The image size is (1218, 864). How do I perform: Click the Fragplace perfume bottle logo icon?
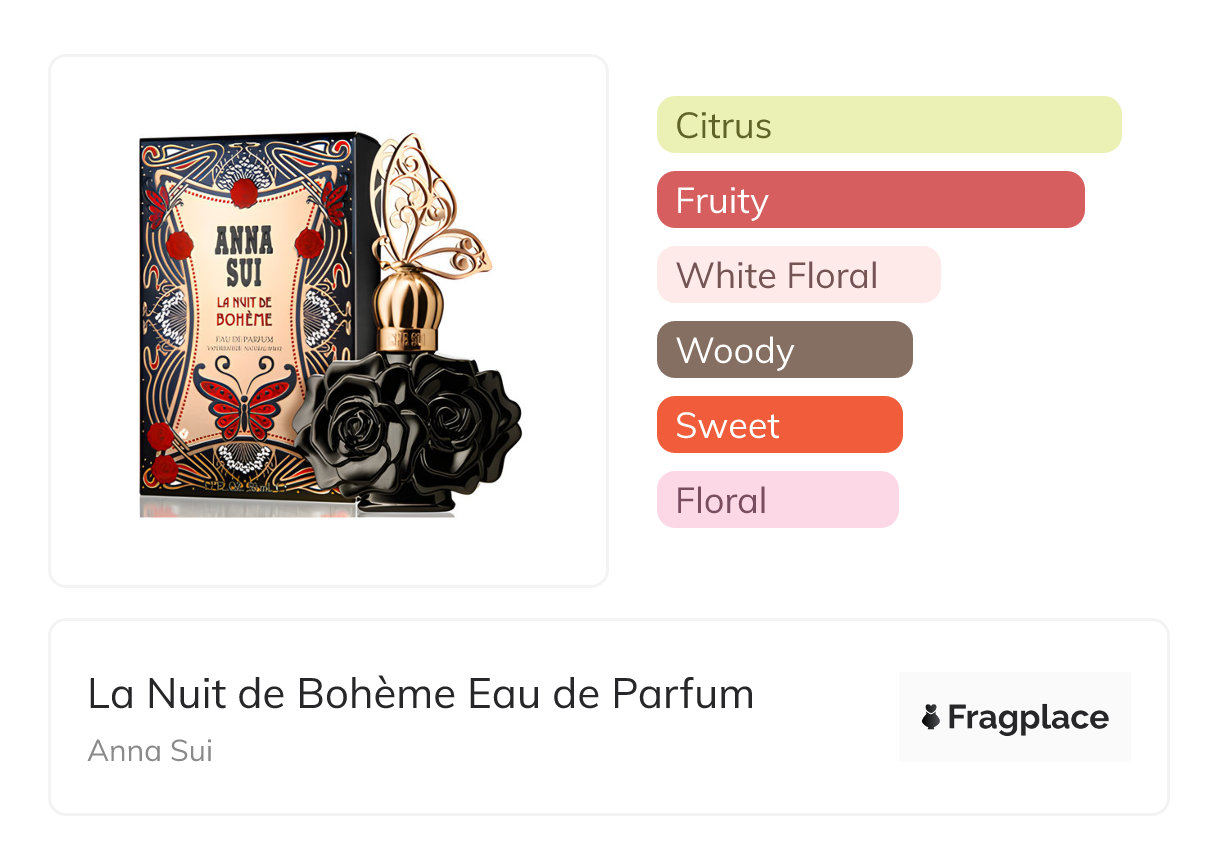931,717
